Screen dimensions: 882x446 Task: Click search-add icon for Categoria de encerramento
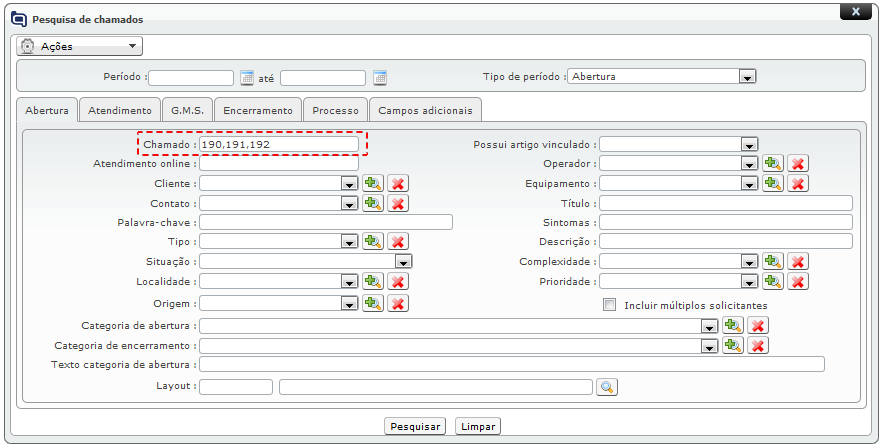click(733, 345)
